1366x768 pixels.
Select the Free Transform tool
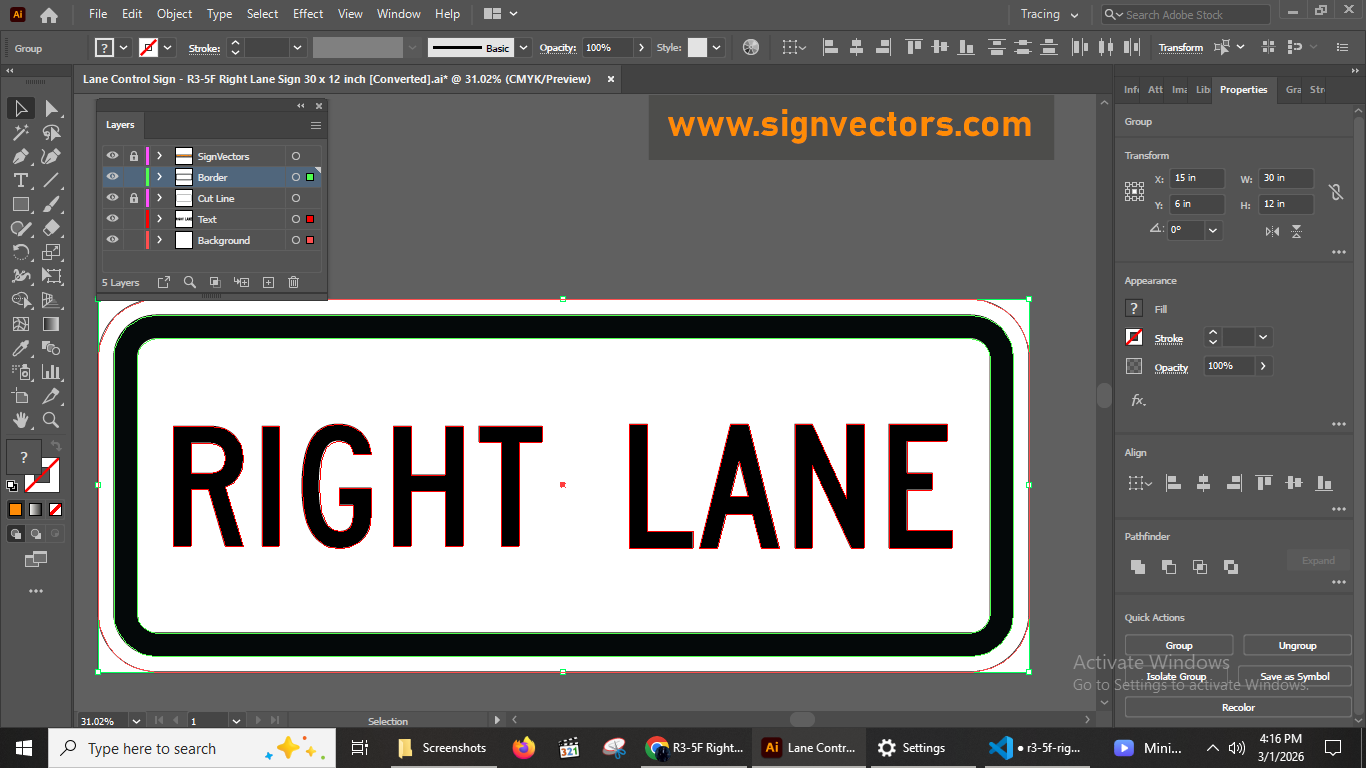[x=51, y=276]
